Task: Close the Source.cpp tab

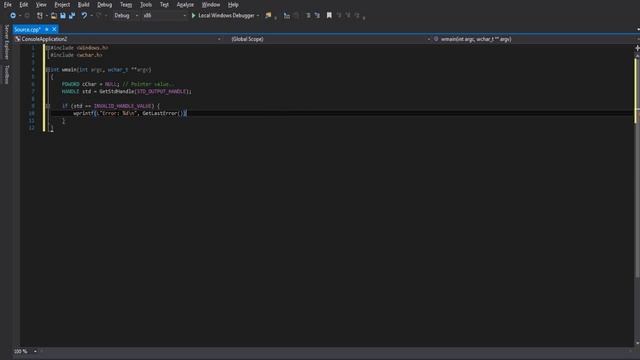Action: (54, 29)
